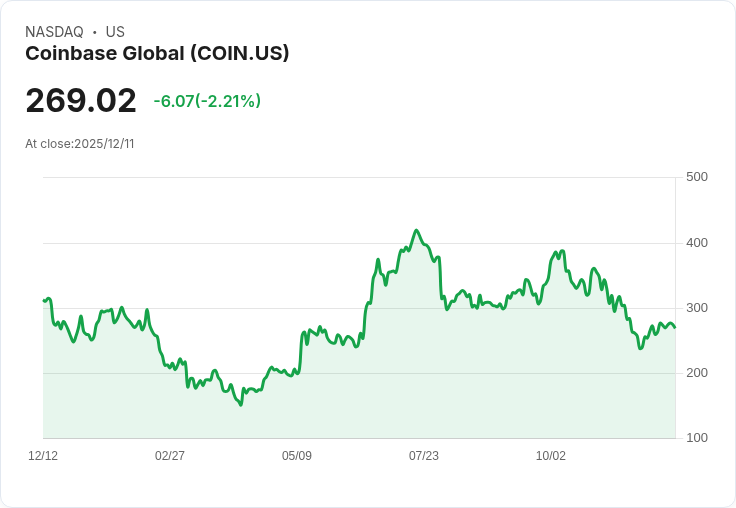Choose the 10/02 x-axis date
Image resolution: width=736 pixels, height=508 pixels.
551,456
